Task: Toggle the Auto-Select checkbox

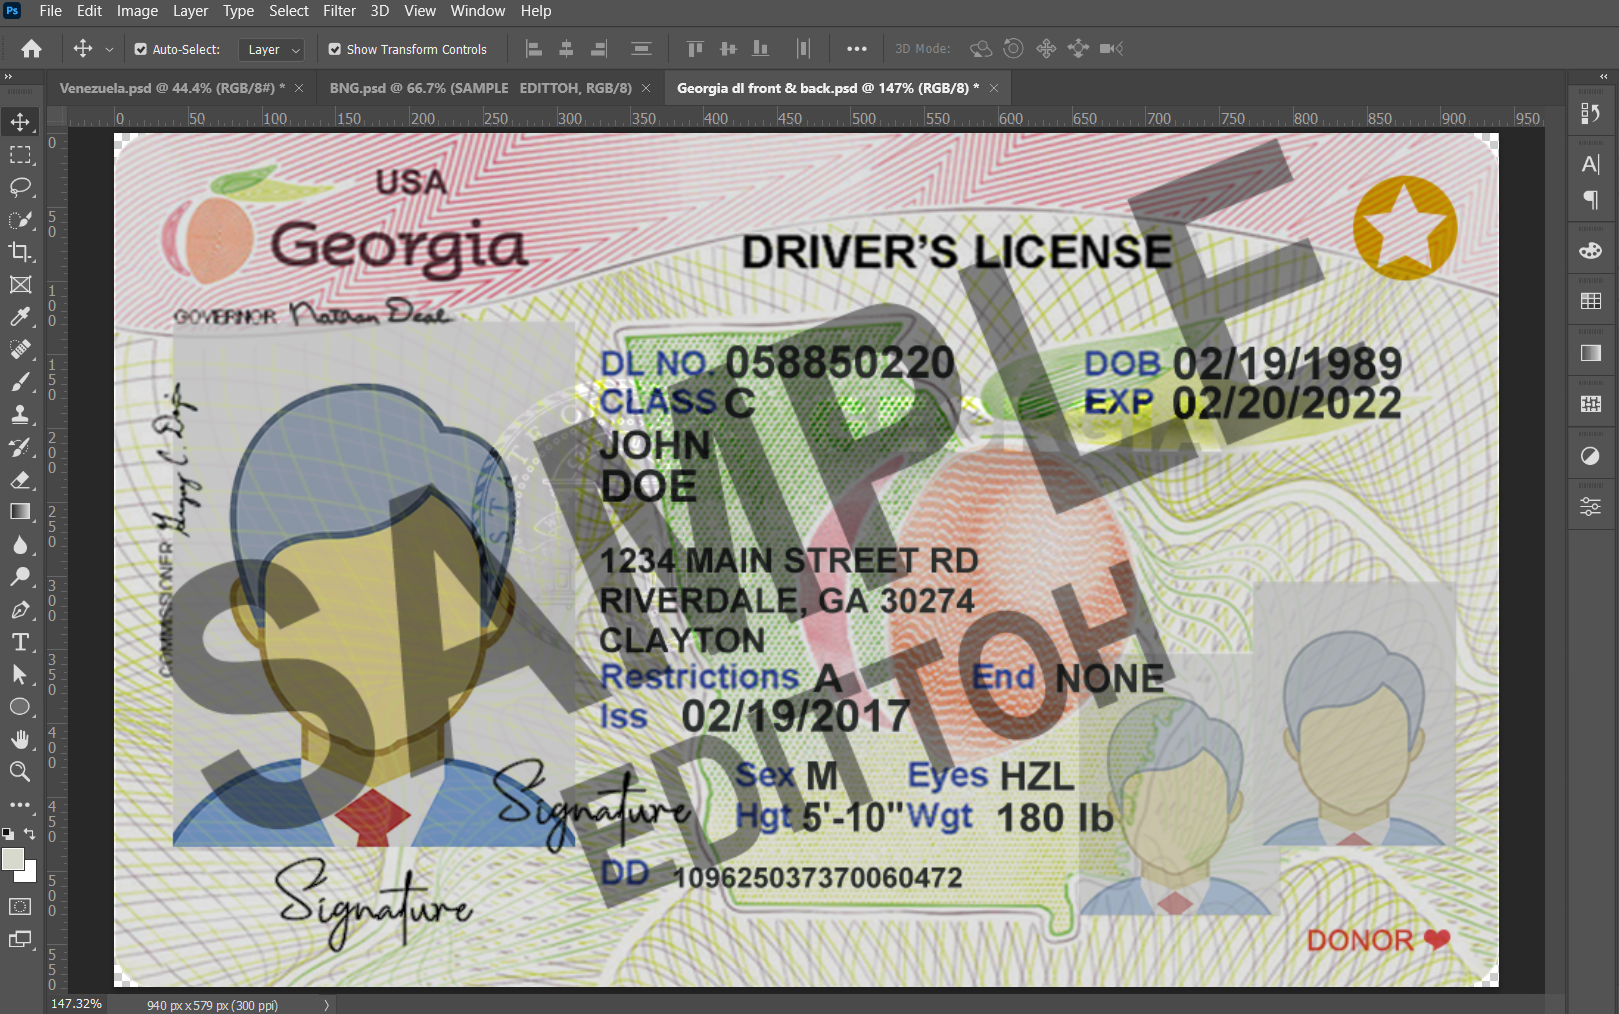Action: [141, 49]
